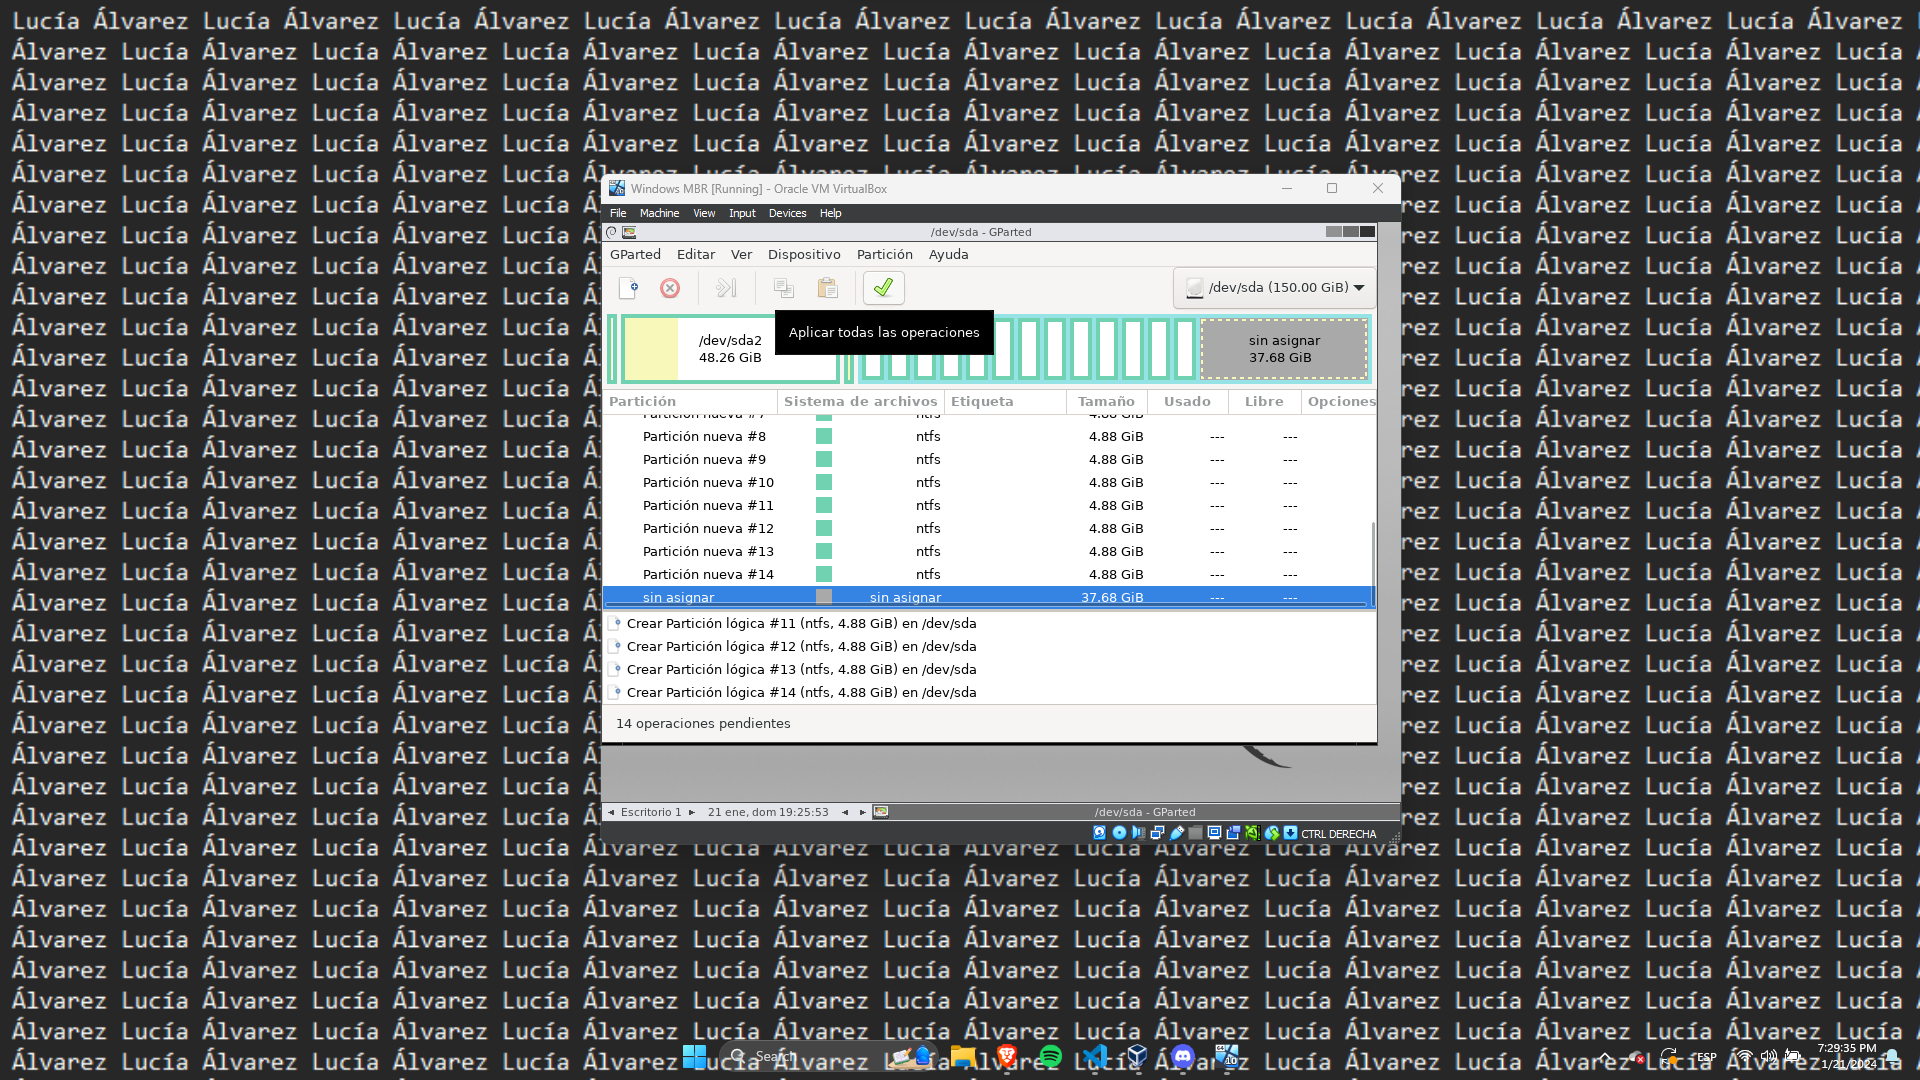Open the Partición menu
1920x1080 pixels.
click(x=884, y=255)
